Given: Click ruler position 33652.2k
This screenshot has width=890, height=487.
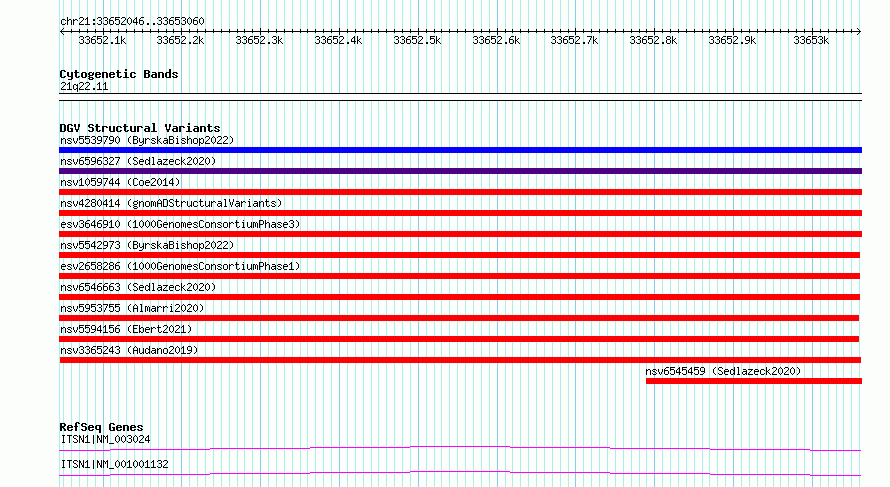Looking at the screenshot, I should pyautogui.click(x=180, y=40).
